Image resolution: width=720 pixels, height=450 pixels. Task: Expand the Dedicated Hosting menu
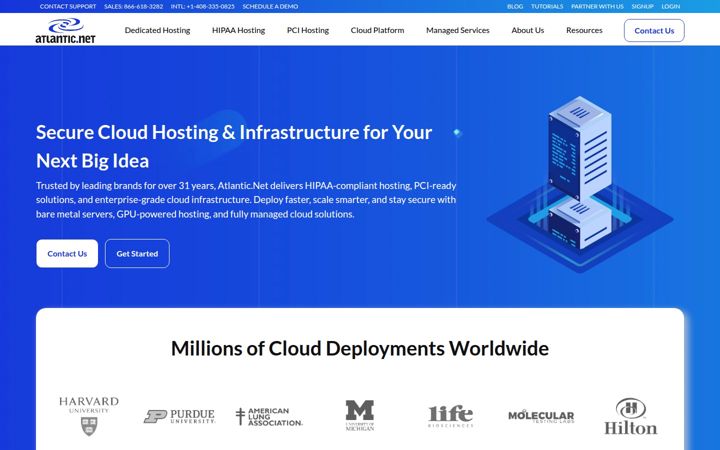click(x=158, y=30)
